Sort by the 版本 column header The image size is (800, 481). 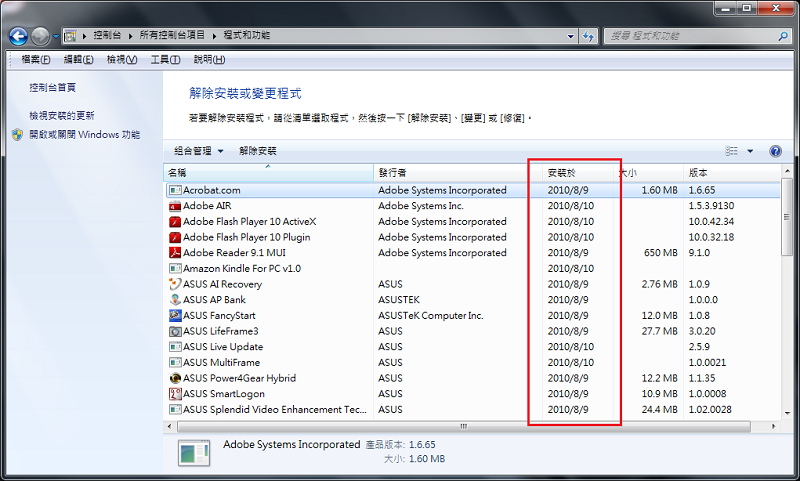(x=731, y=173)
